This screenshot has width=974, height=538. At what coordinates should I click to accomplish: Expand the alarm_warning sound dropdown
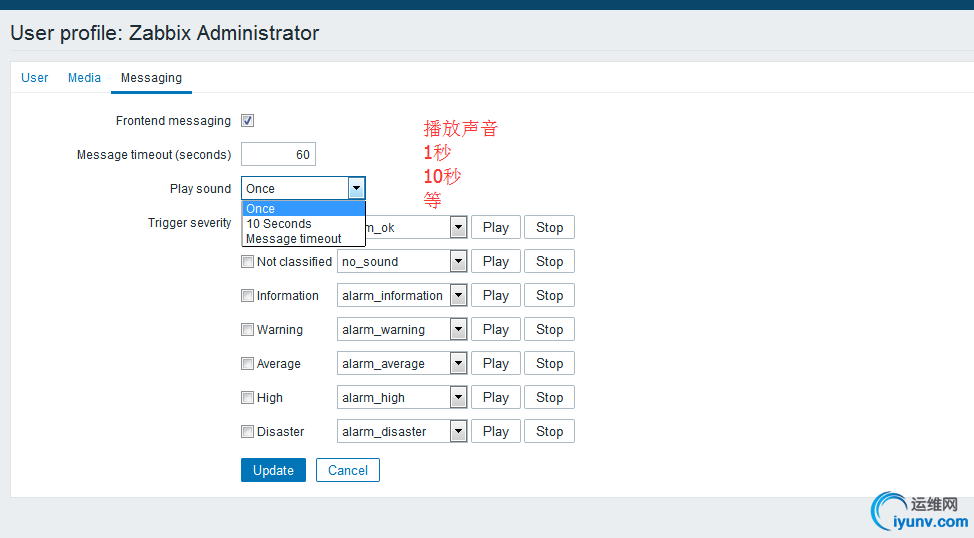point(458,330)
